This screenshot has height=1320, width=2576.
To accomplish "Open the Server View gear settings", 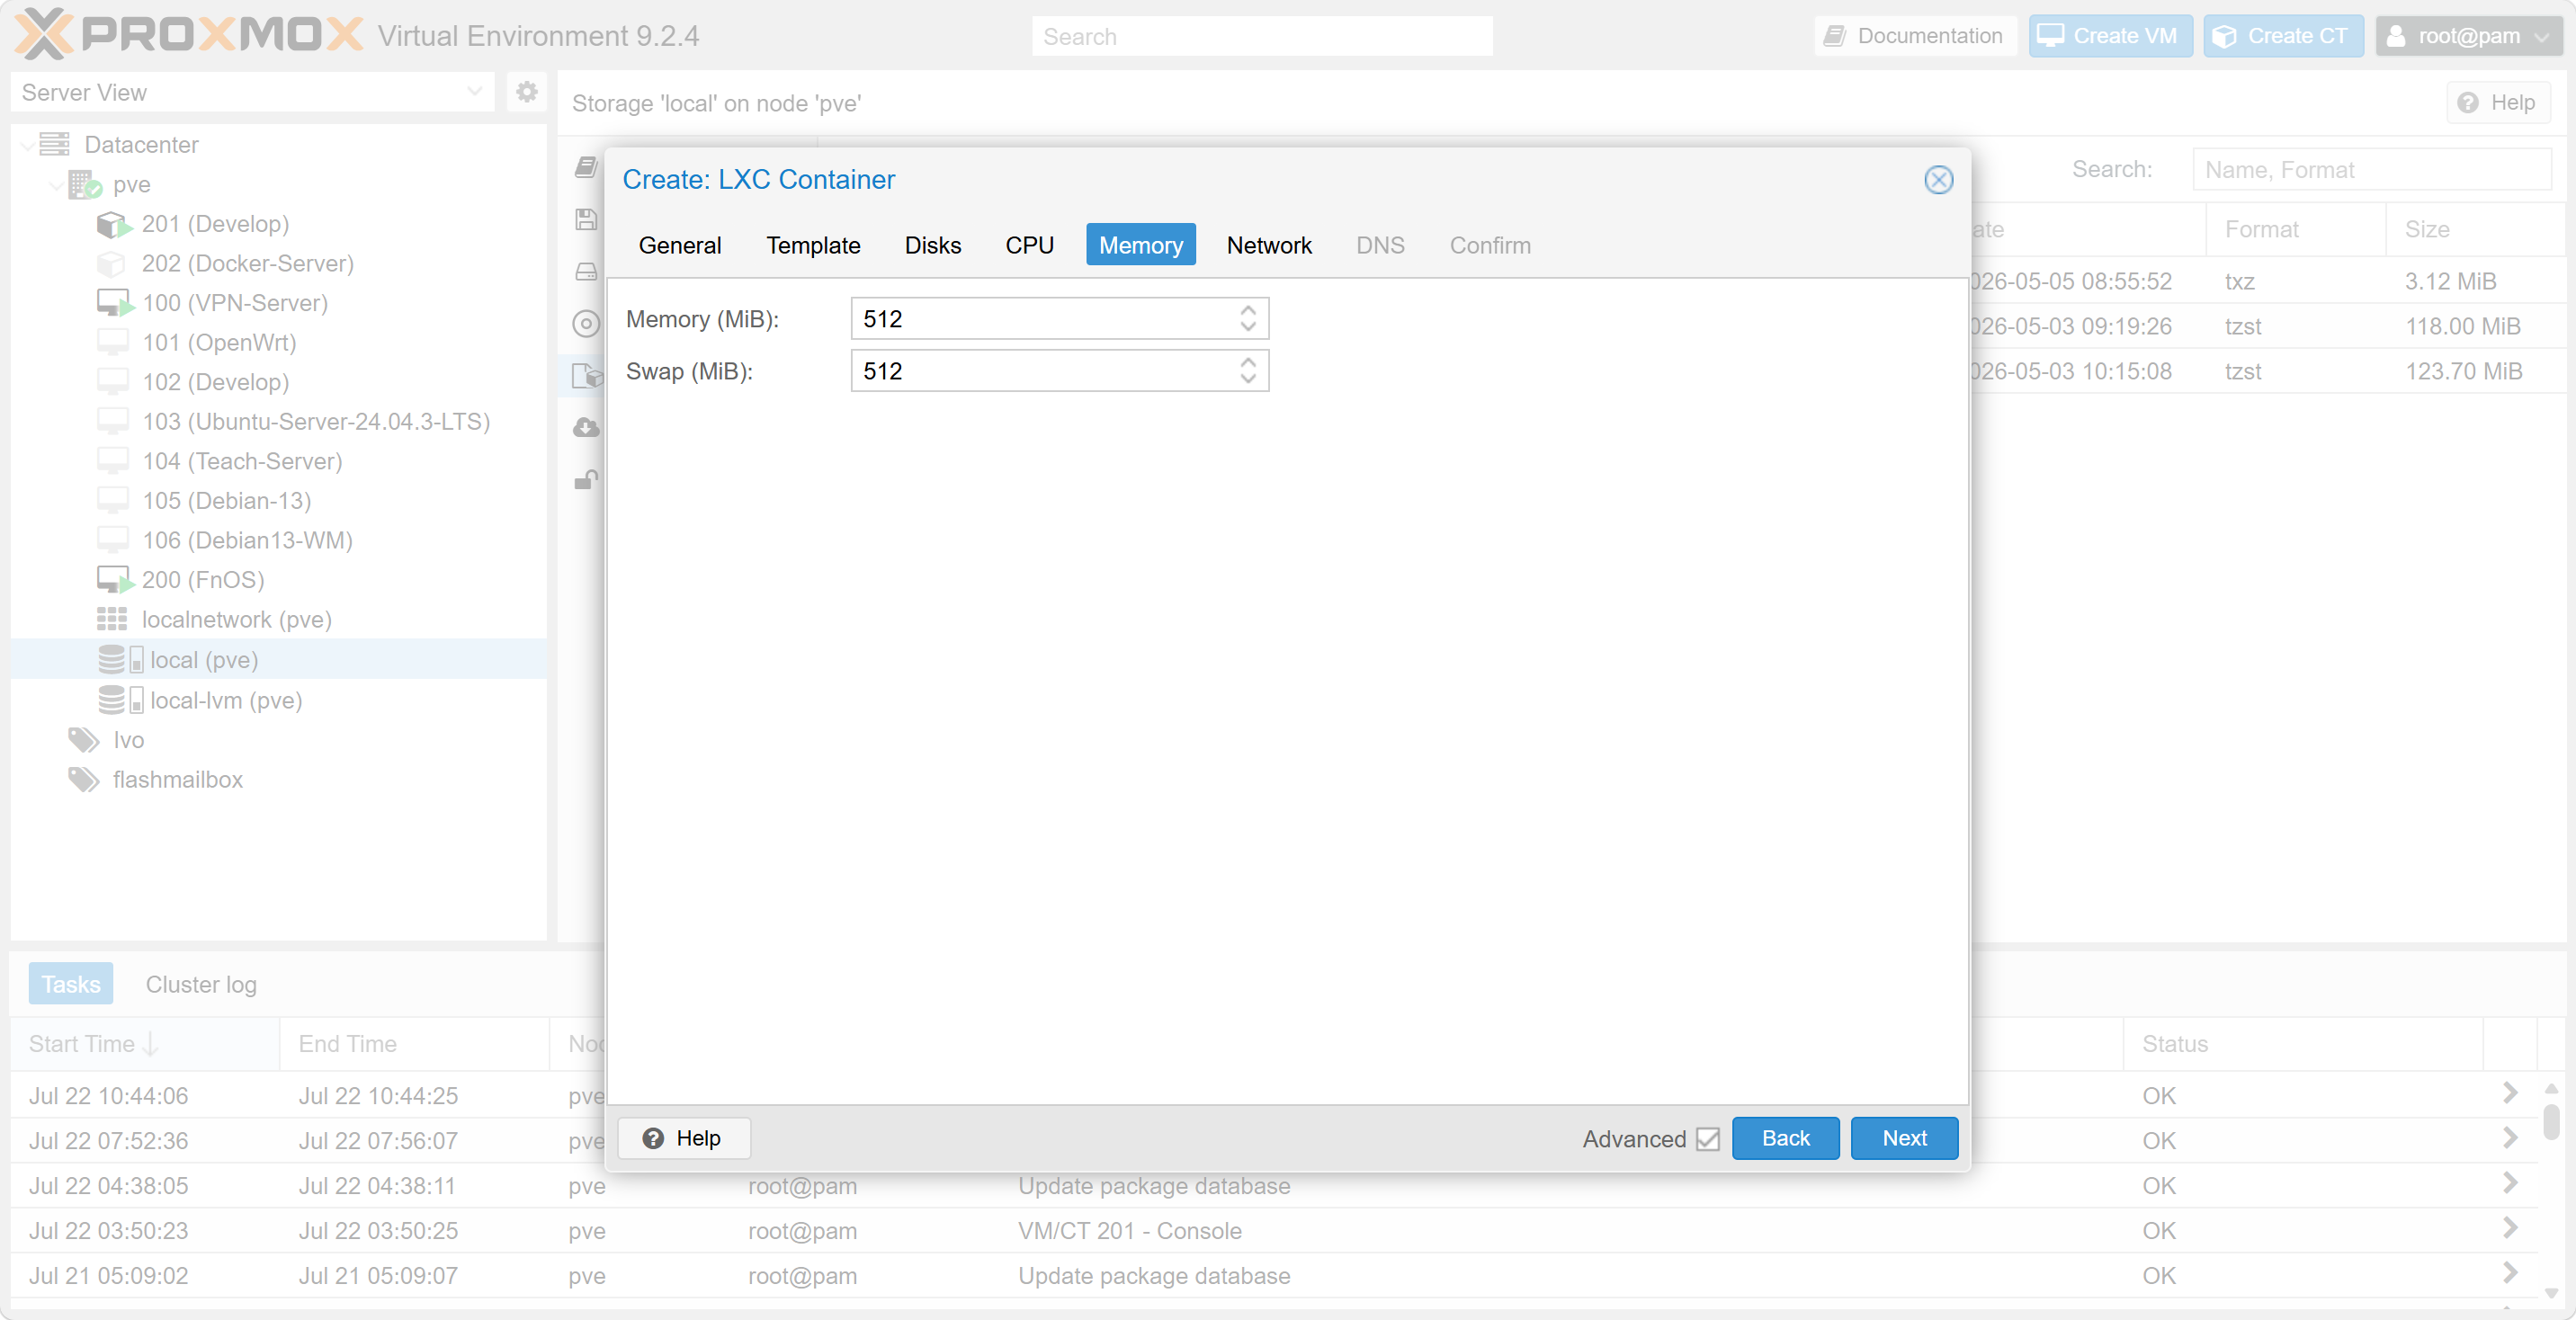I will click(526, 92).
